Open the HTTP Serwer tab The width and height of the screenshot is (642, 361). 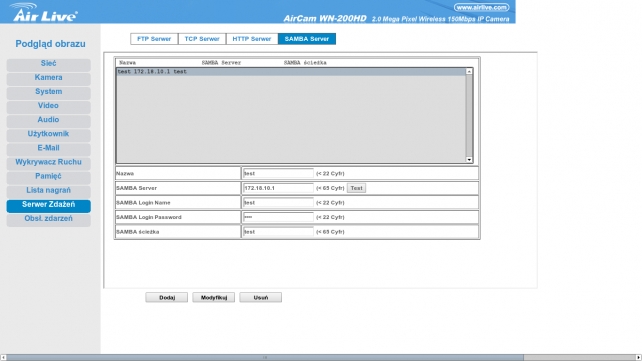coord(252,39)
